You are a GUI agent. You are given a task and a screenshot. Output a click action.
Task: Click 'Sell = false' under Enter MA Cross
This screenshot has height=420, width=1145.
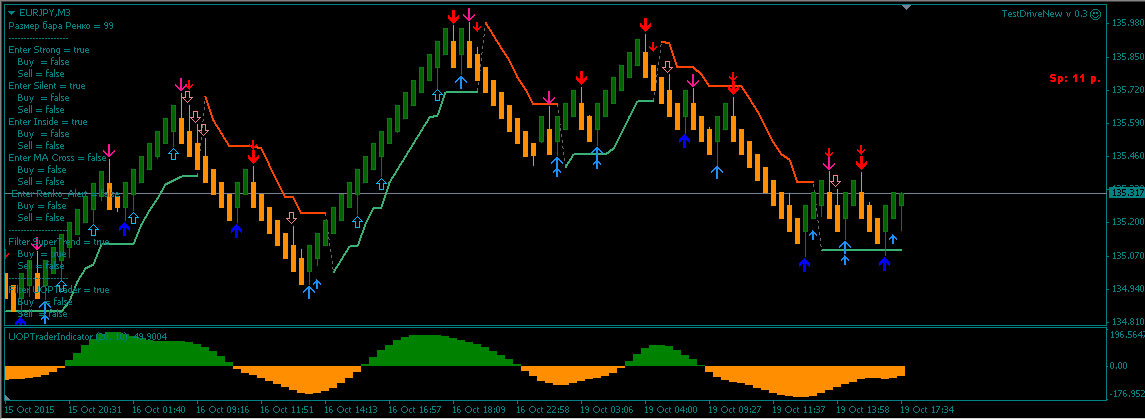(41, 181)
